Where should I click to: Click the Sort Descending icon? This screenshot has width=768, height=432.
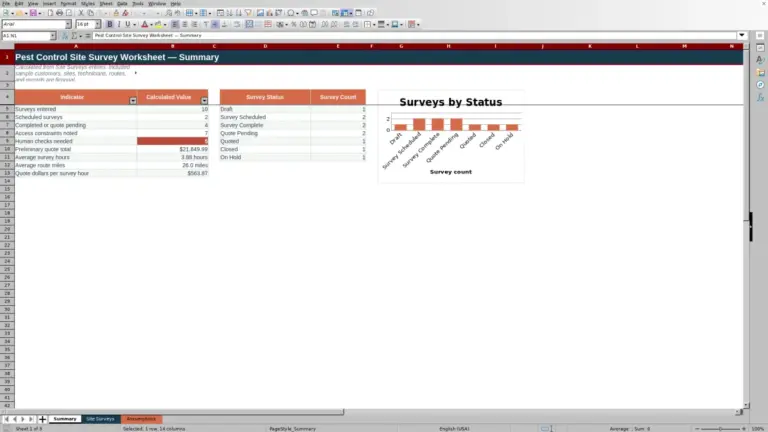(239, 13)
